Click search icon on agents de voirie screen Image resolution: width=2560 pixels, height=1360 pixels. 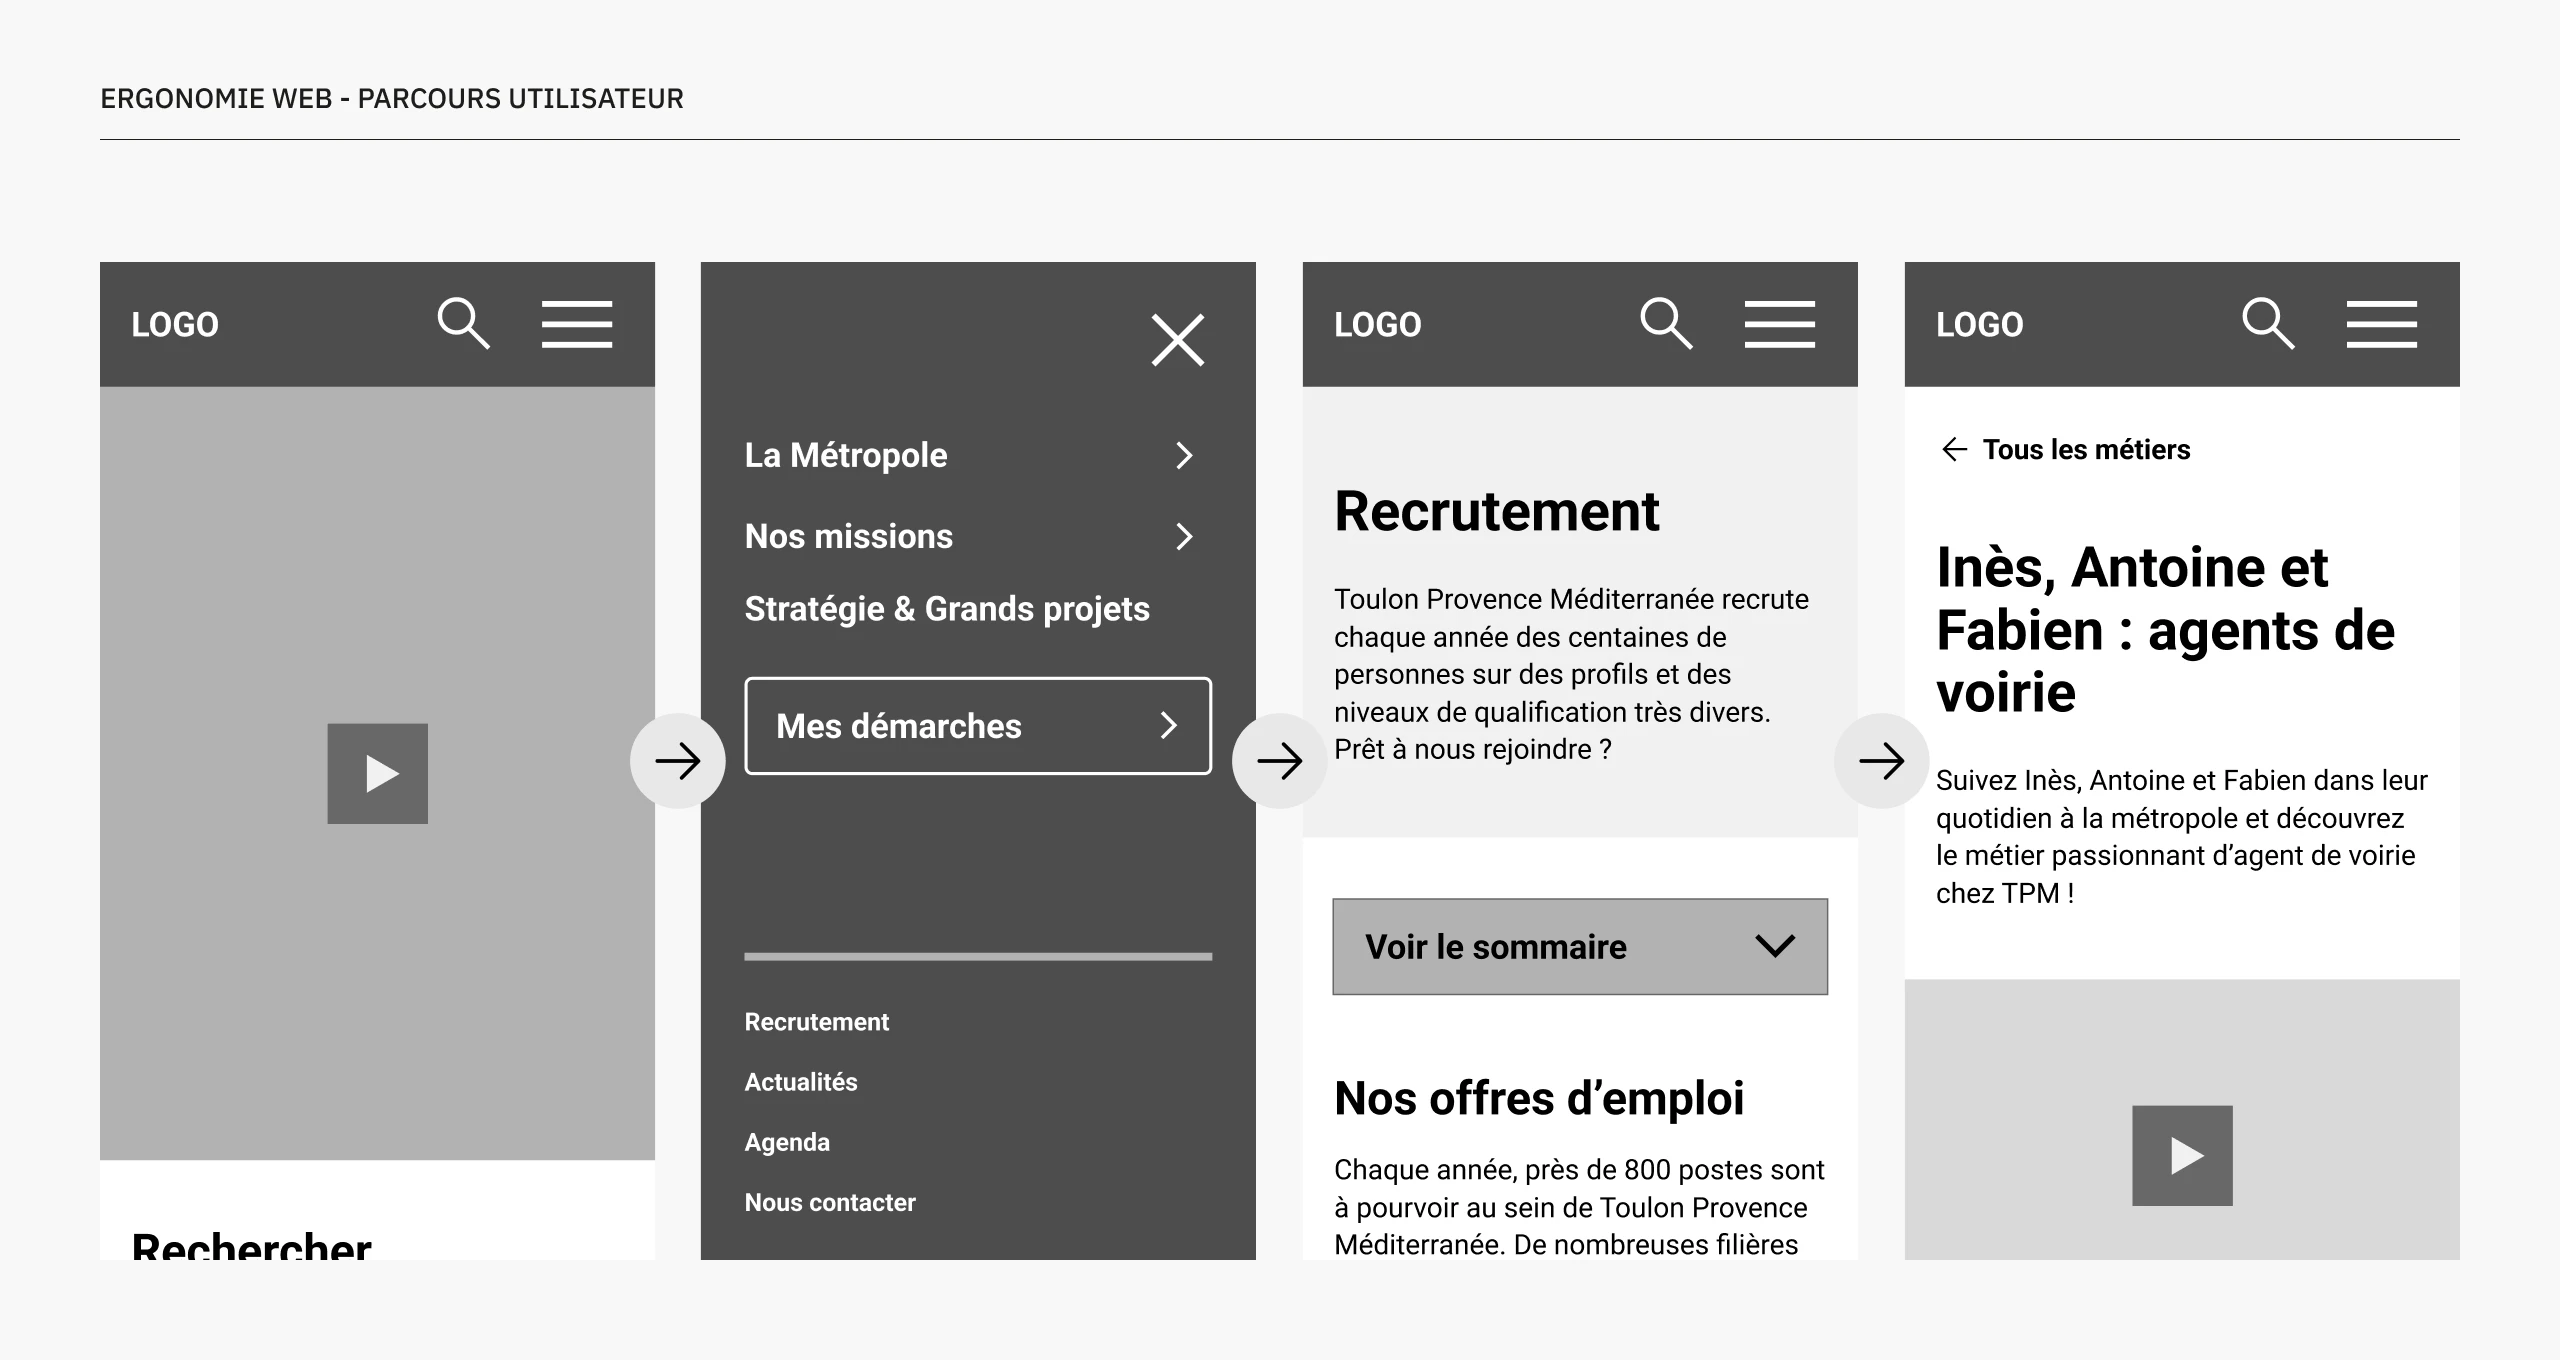click(x=2269, y=323)
